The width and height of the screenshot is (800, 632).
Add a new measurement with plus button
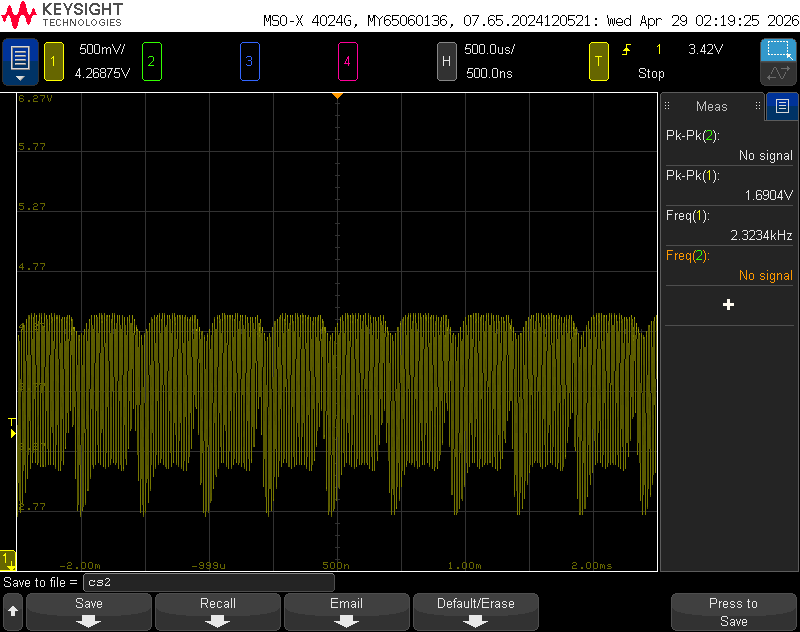coord(729,305)
